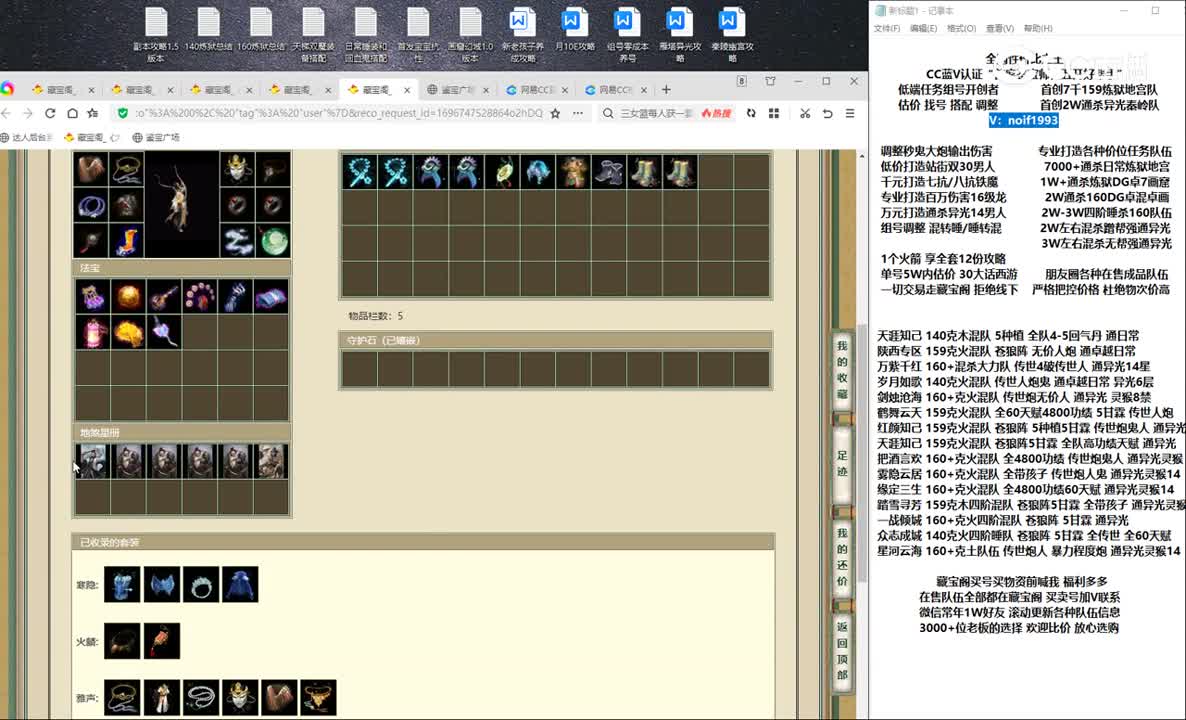Open Notepad 编辑(E) menu

(x=923, y=28)
